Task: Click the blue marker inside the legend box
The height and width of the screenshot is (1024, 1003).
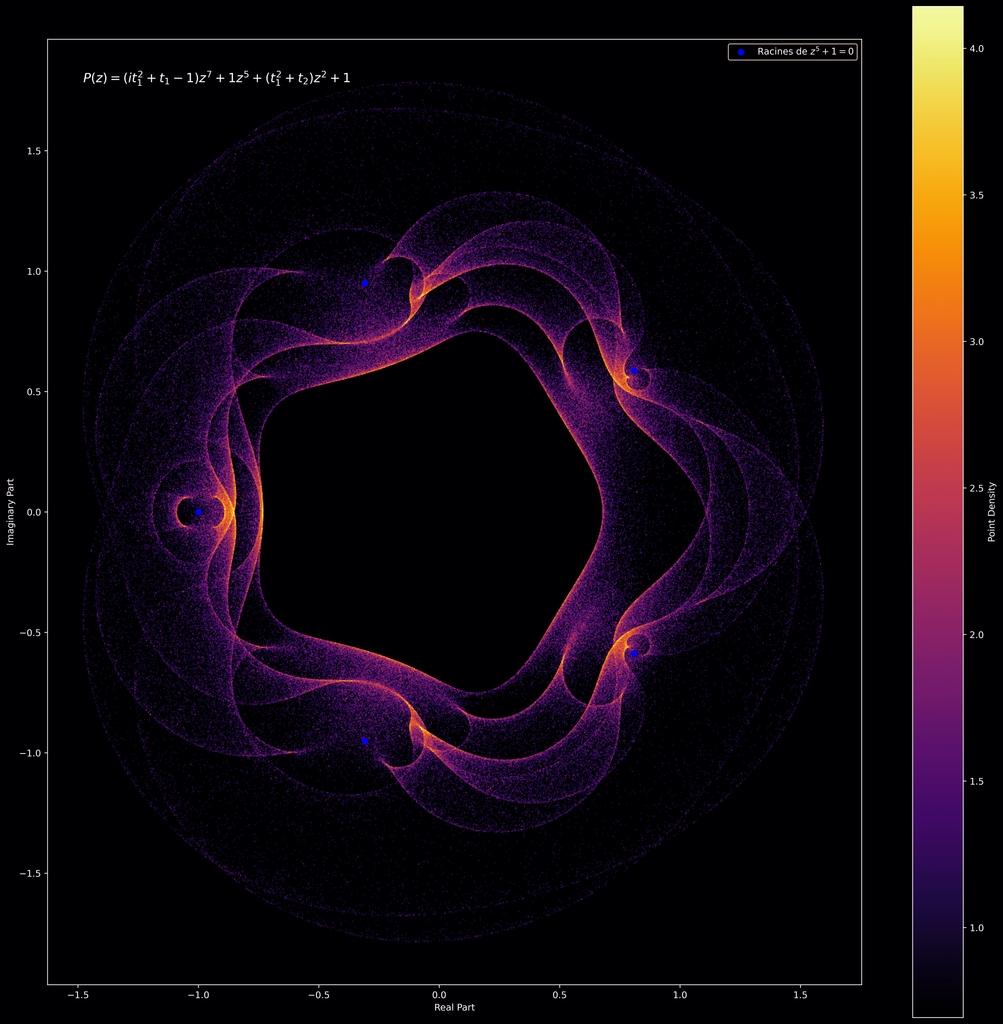Action: click(x=740, y=52)
